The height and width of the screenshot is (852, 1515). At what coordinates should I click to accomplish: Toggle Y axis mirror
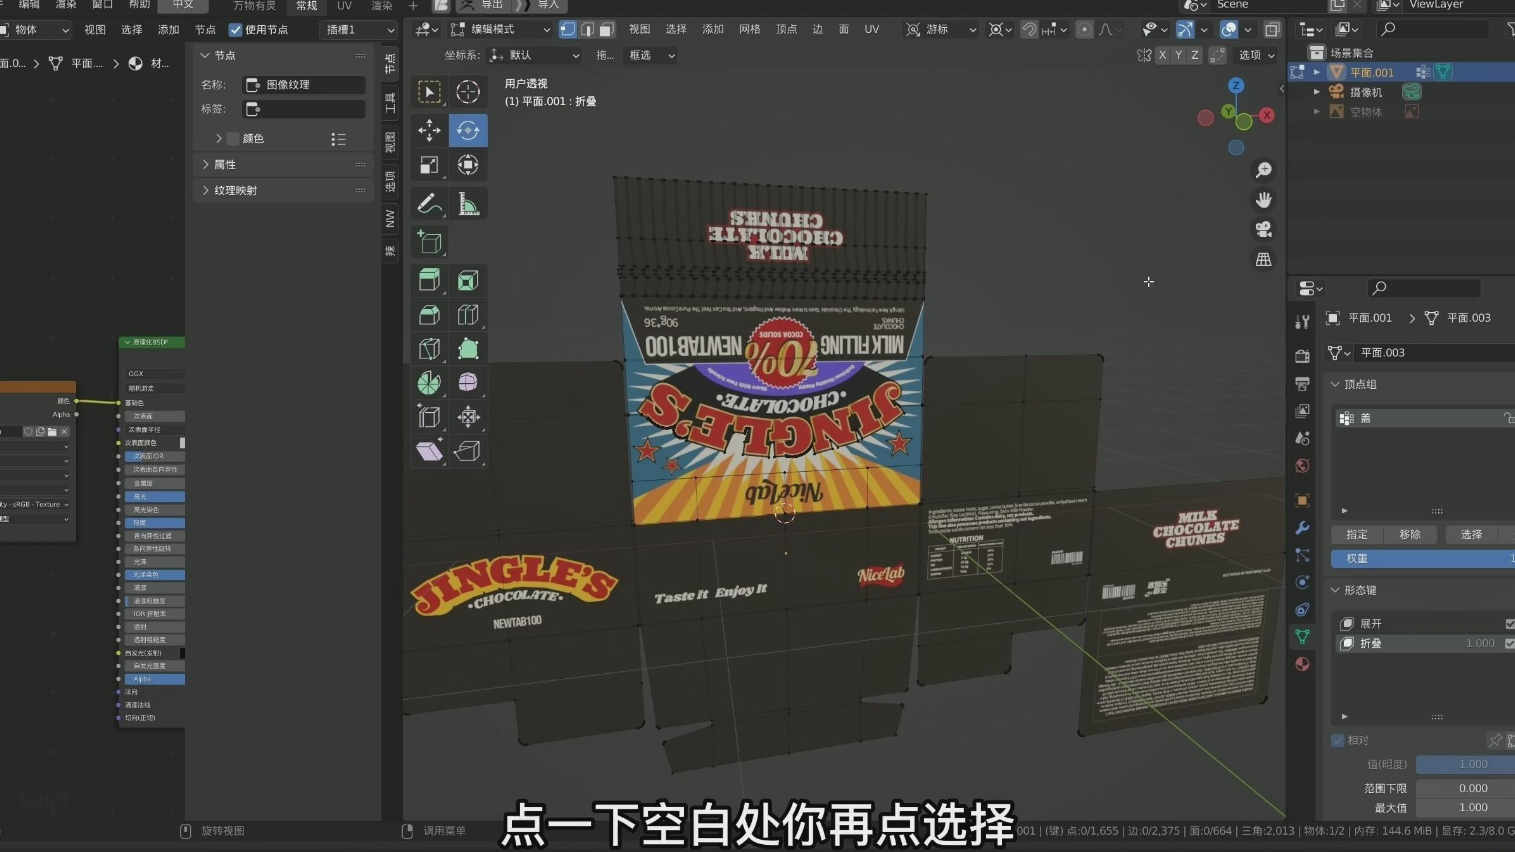(x=1178, y=56)
